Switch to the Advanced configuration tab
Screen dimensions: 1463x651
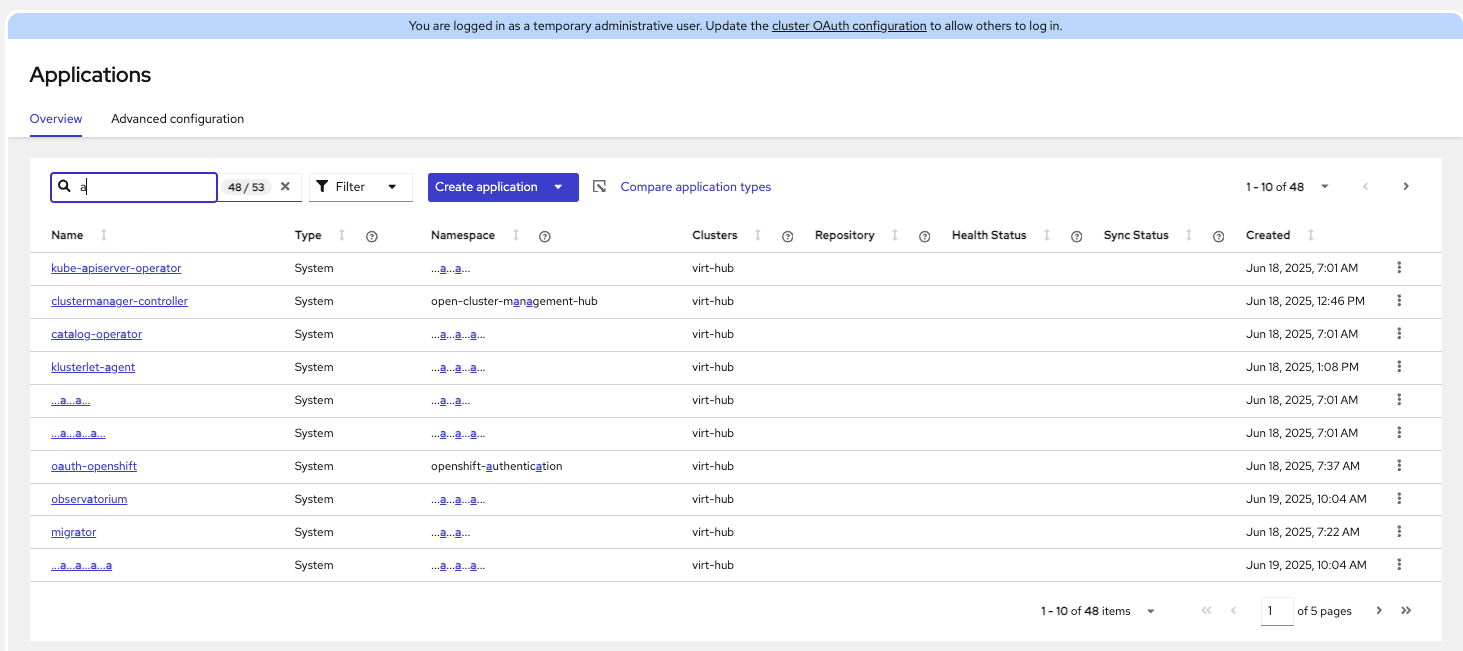click(177, 119)
